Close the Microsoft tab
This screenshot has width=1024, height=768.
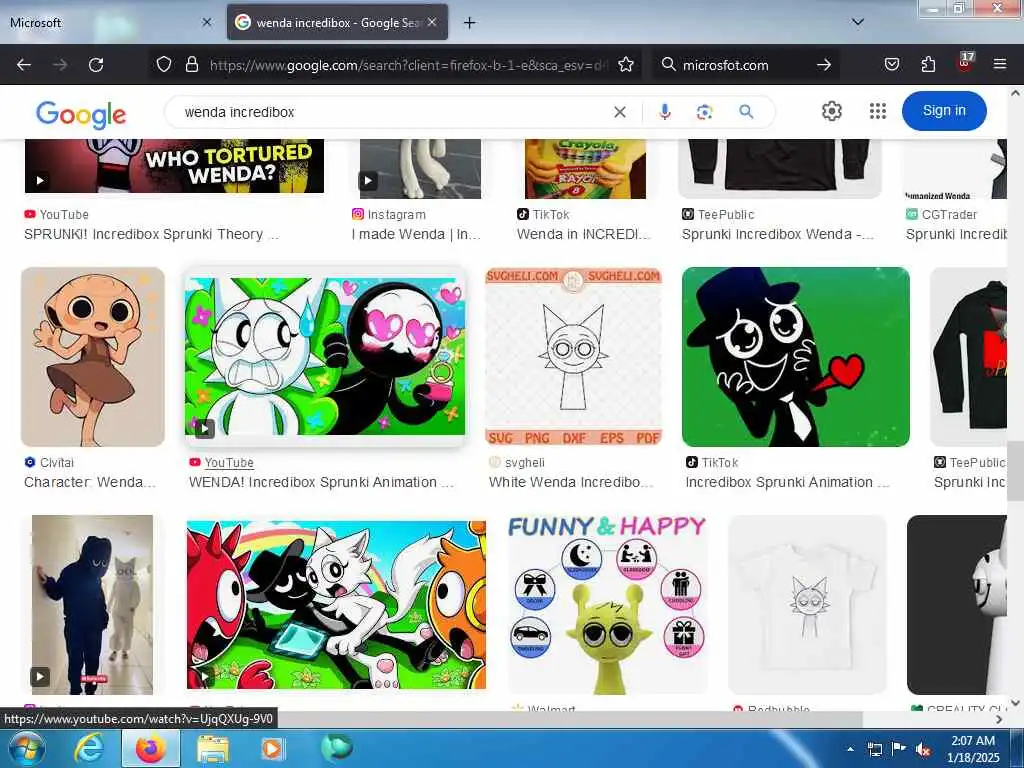207,22
